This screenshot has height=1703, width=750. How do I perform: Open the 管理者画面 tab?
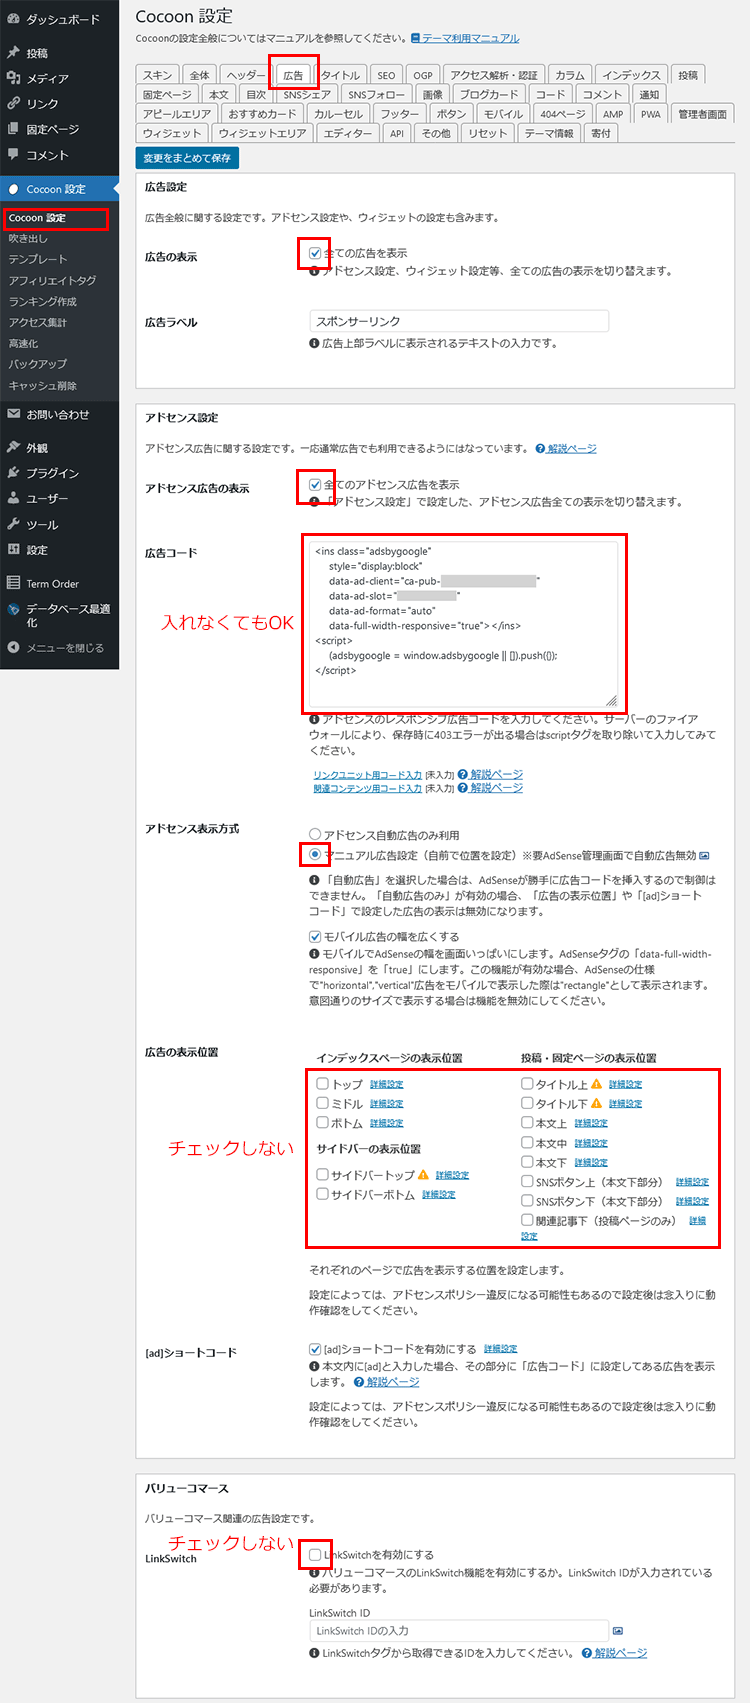pyautogui.click(x=702, y=114)
